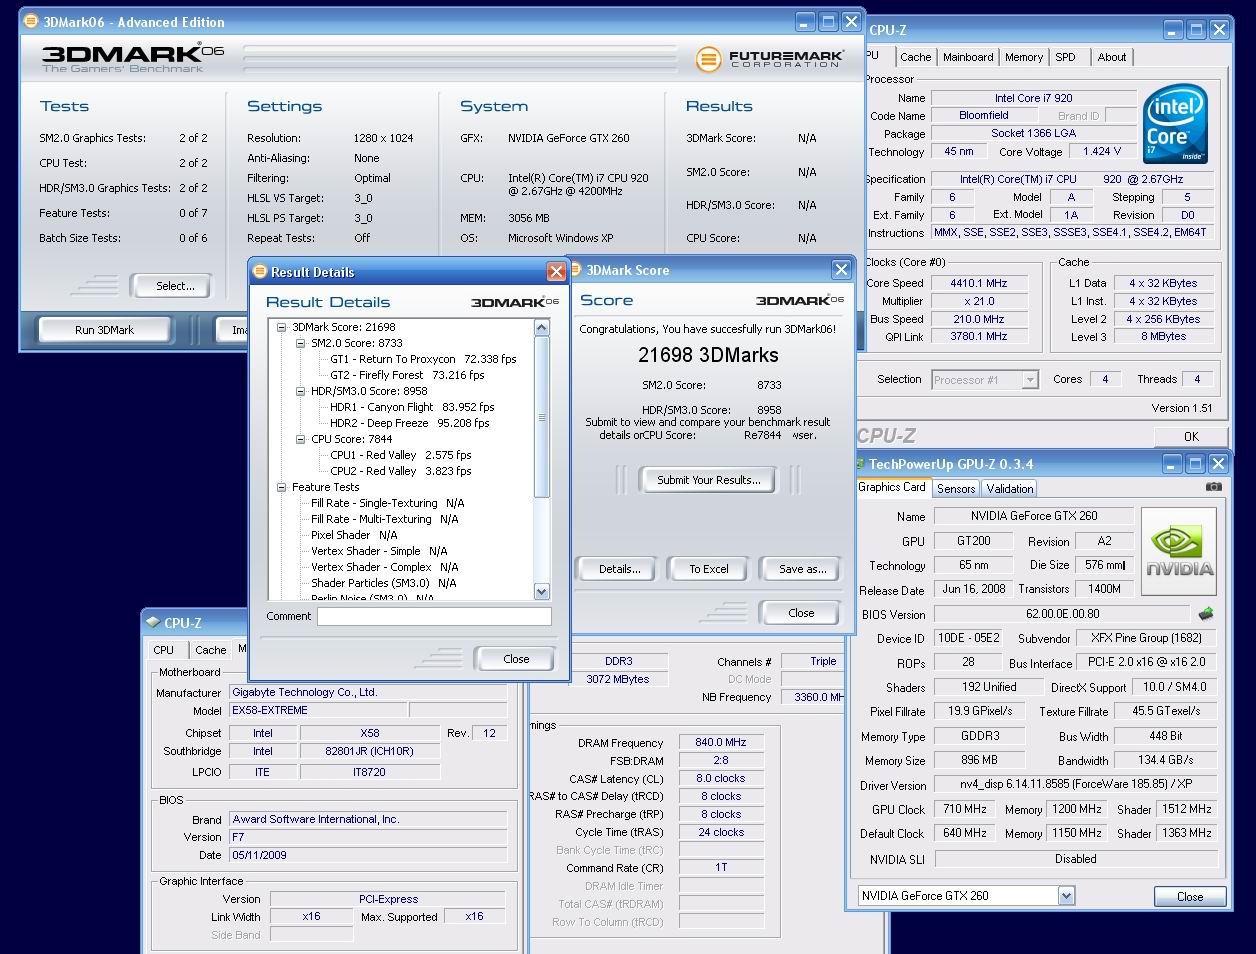Image resolution: width=1256 pixels, height=954 pixels.
Task: Click the OK button in CPU-Z
Action: [x=1190, y=437]
